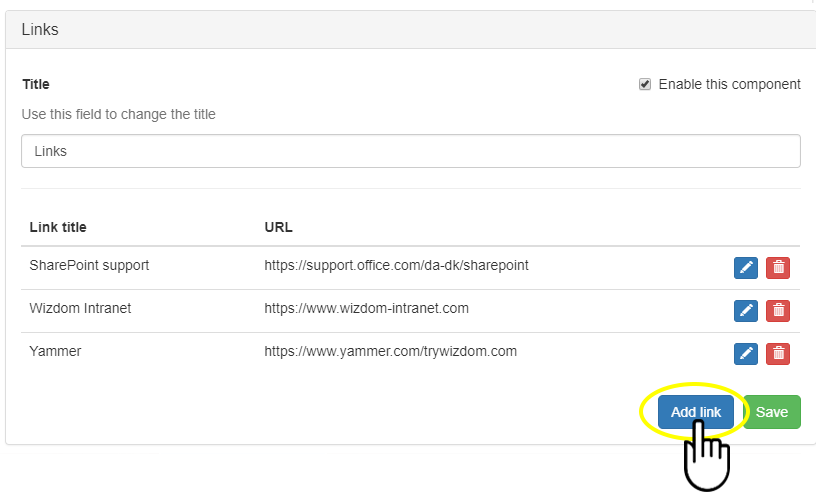Screen dimensions: 816x492
Task: Edit the SharePoint support link
Action: (745, 268)
